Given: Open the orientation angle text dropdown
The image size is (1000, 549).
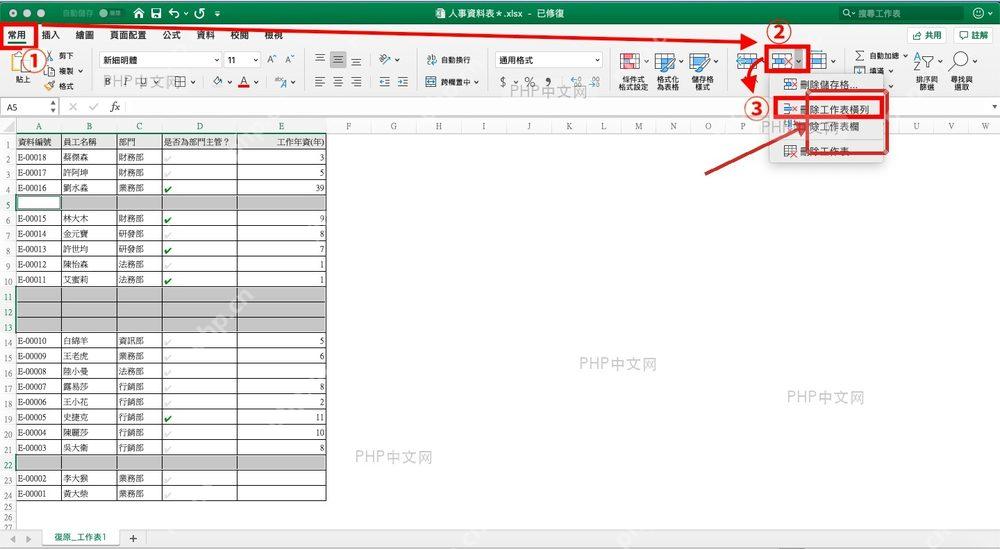Looking at the screenshot, I should pyautogui.click(x=388, y=60).
